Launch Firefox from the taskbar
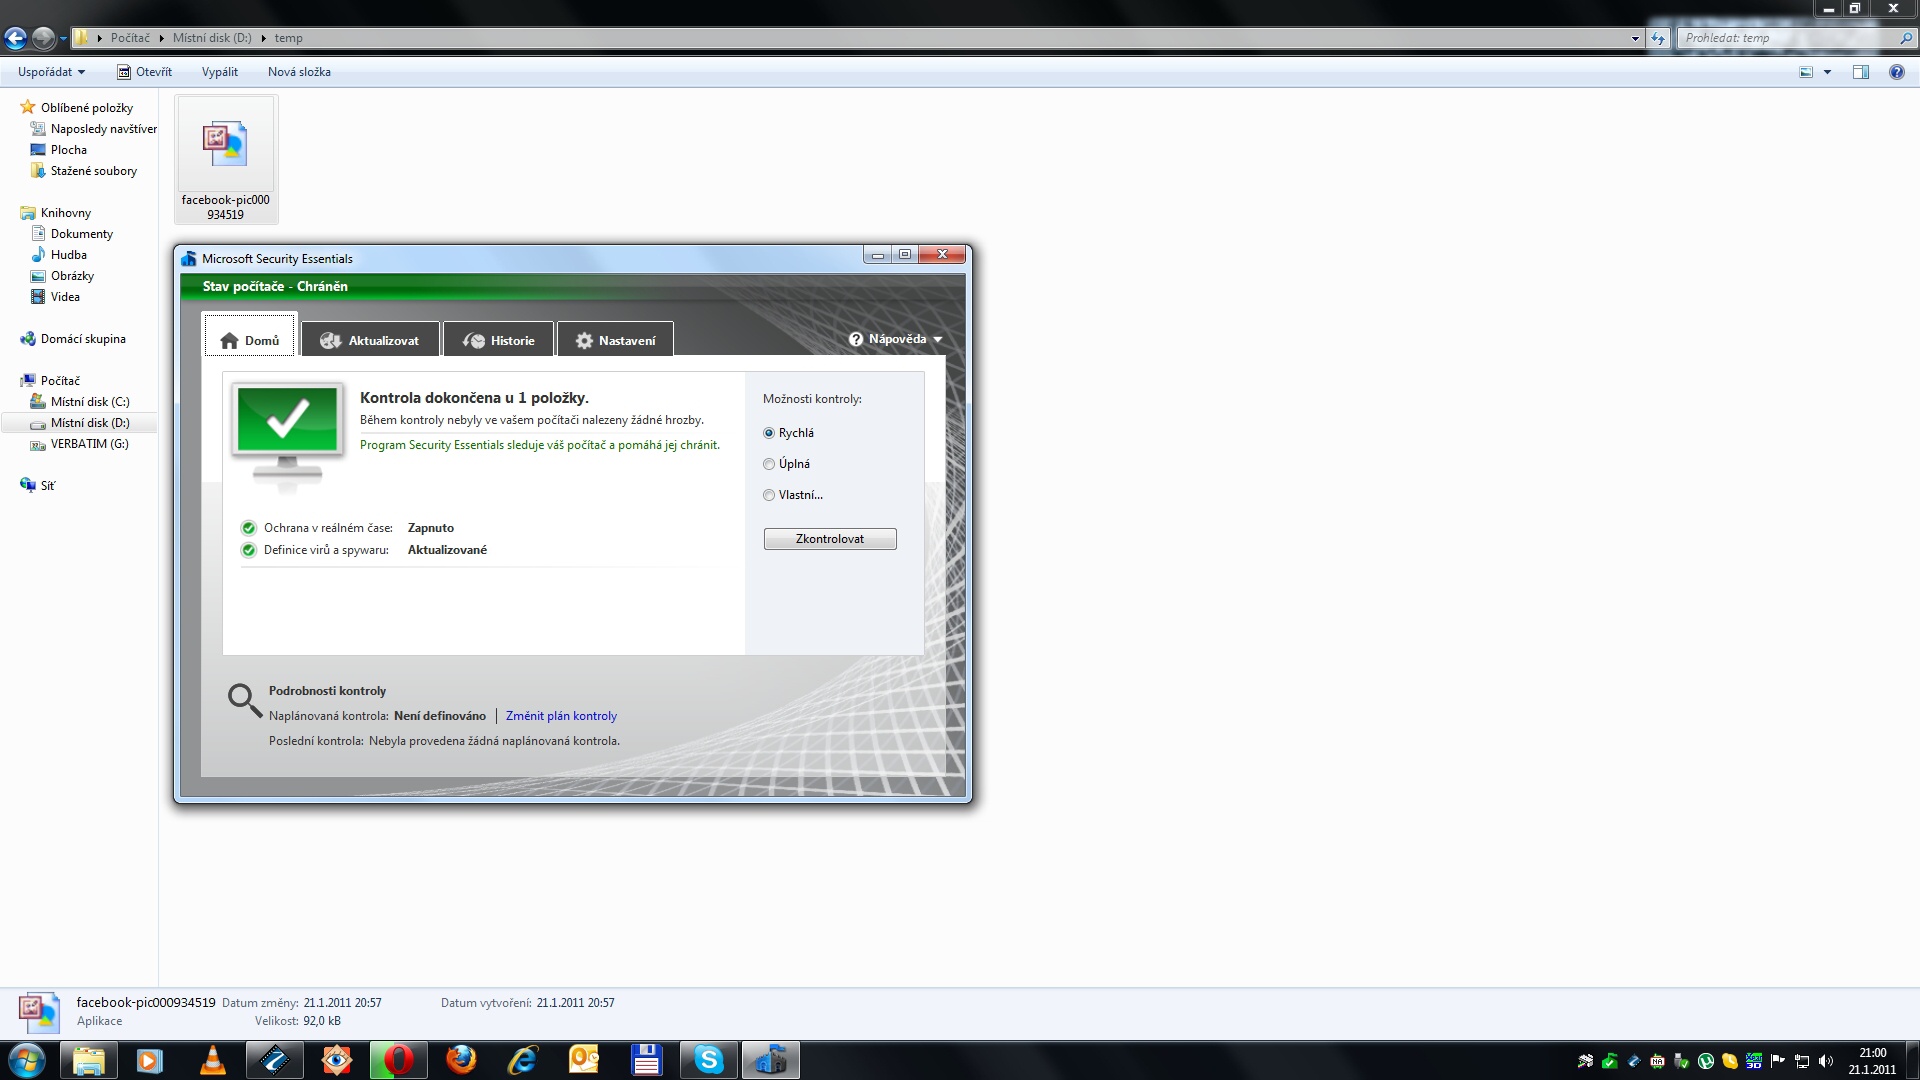 click(x=461, y=1060)
